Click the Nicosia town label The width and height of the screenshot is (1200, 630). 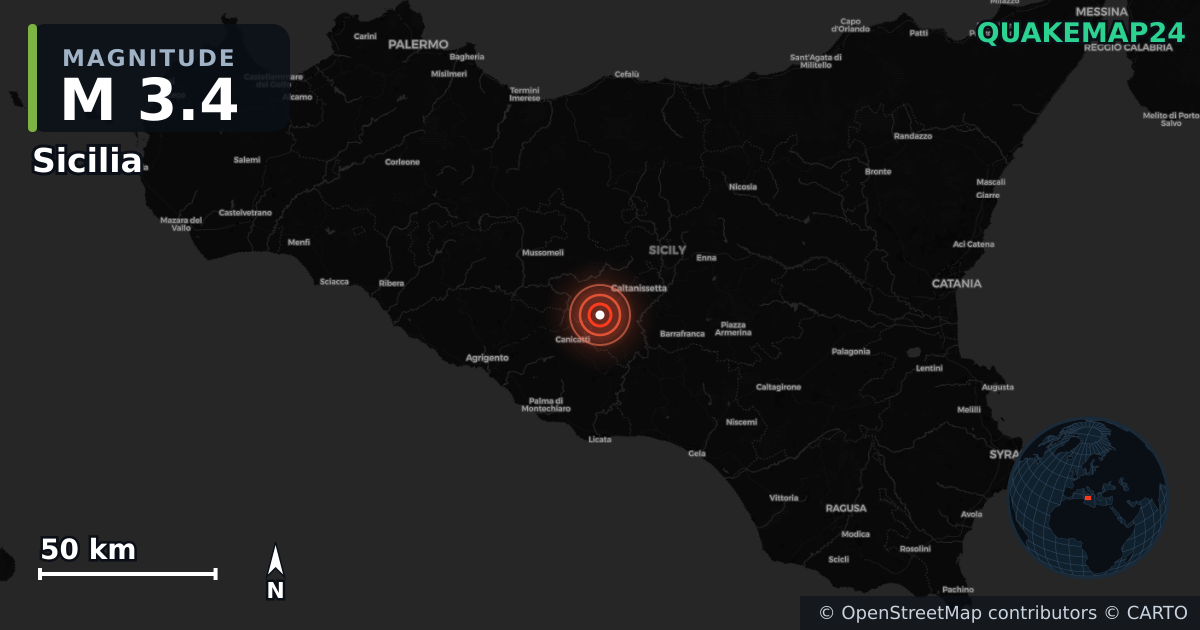pyautogui.click(x=743, y=187)
